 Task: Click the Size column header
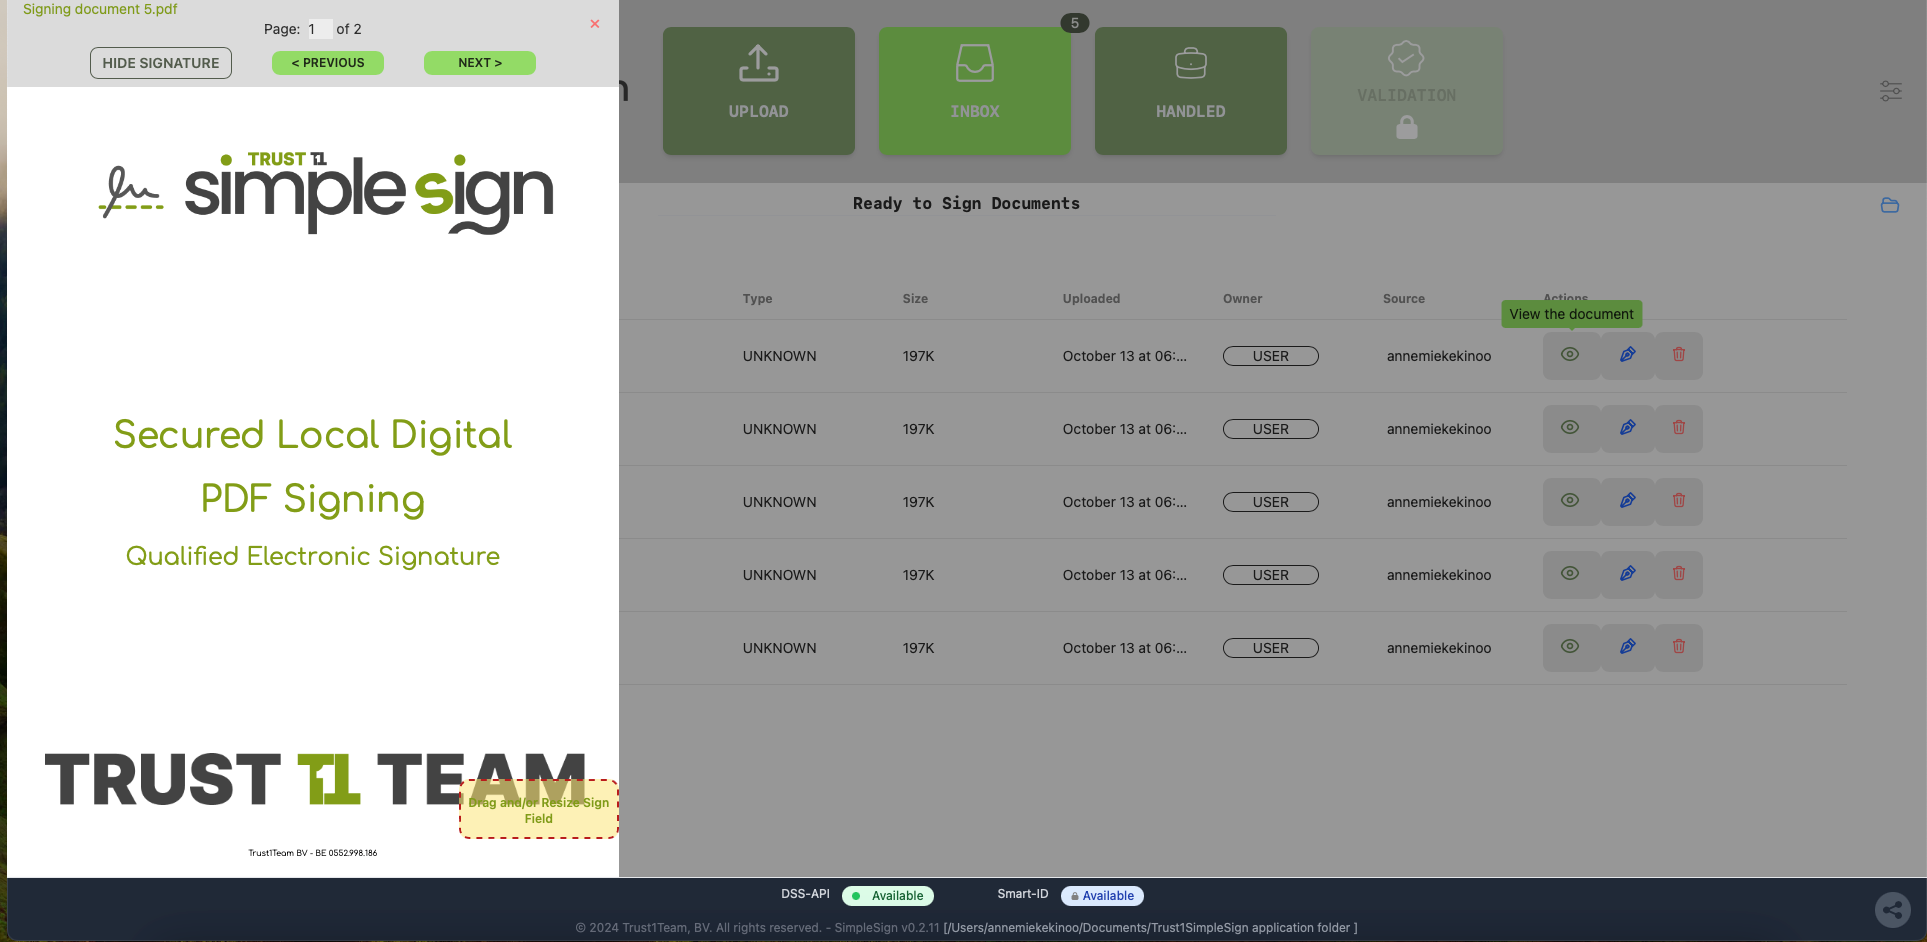[915, 299]
